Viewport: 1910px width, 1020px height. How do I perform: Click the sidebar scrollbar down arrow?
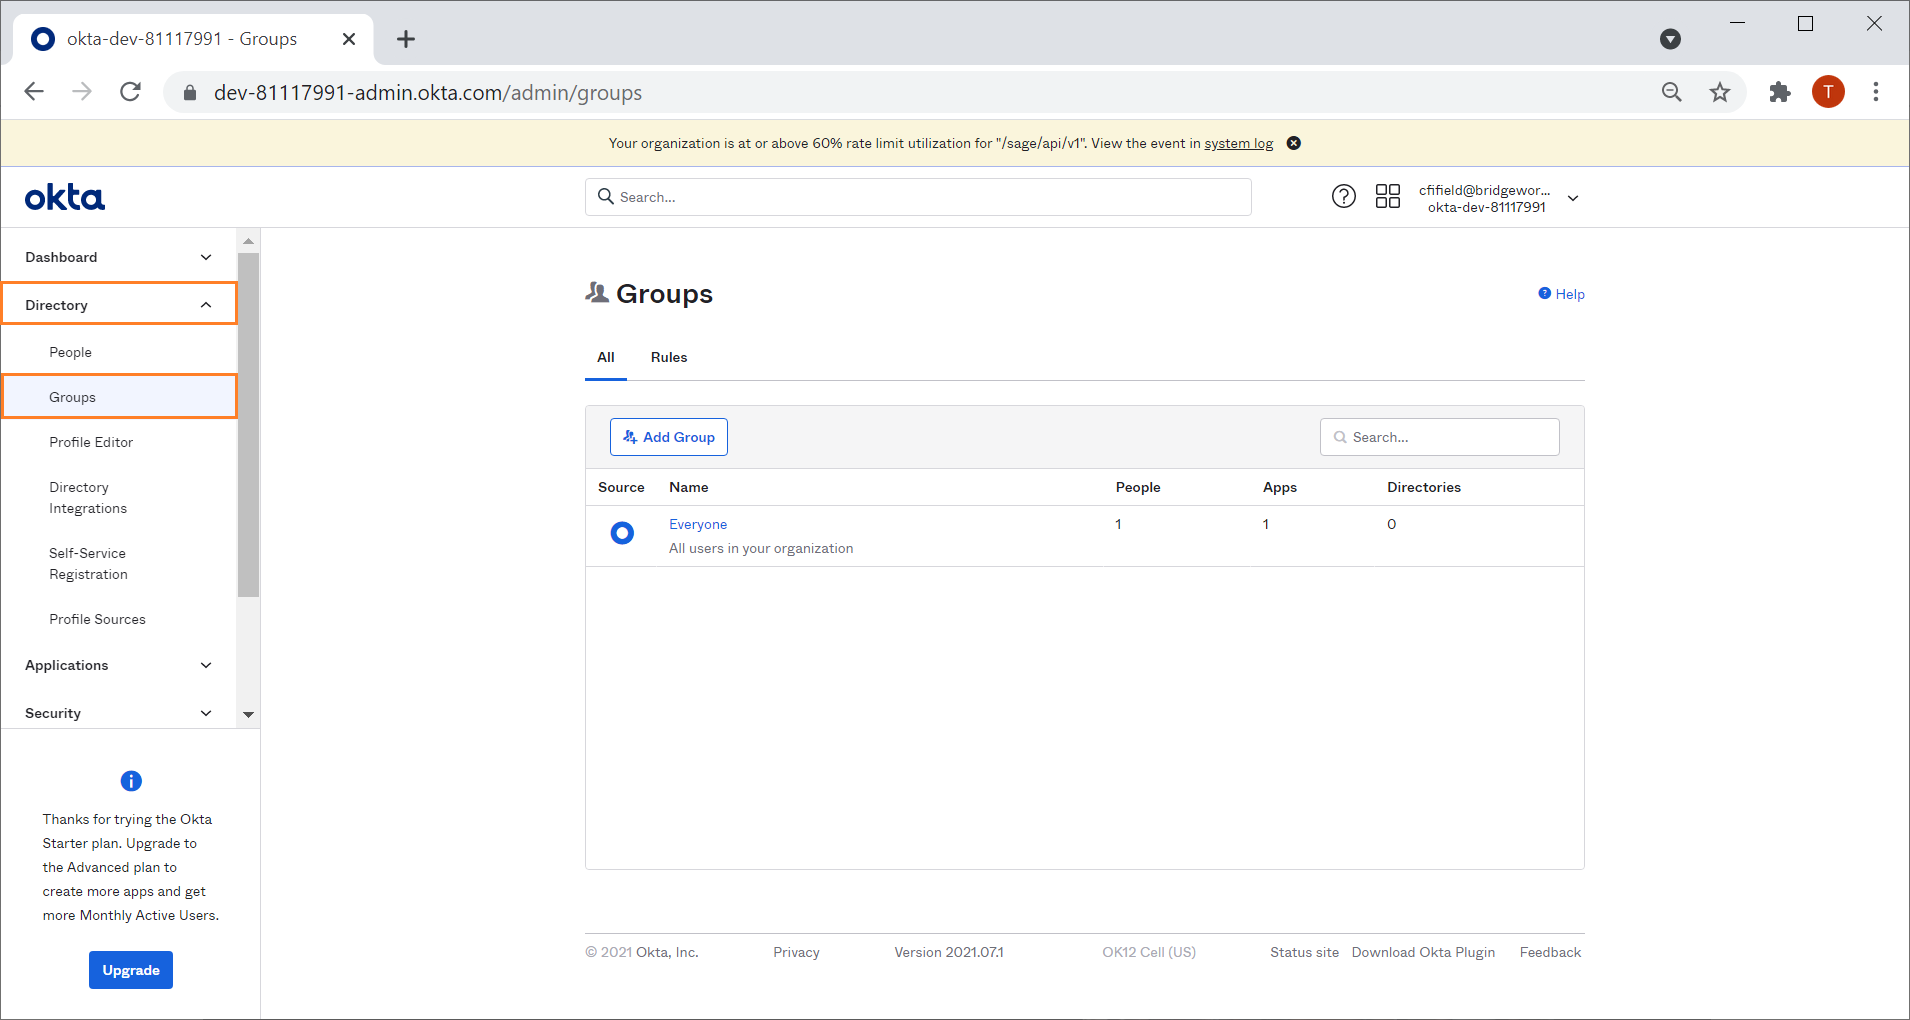pos(248,715)
